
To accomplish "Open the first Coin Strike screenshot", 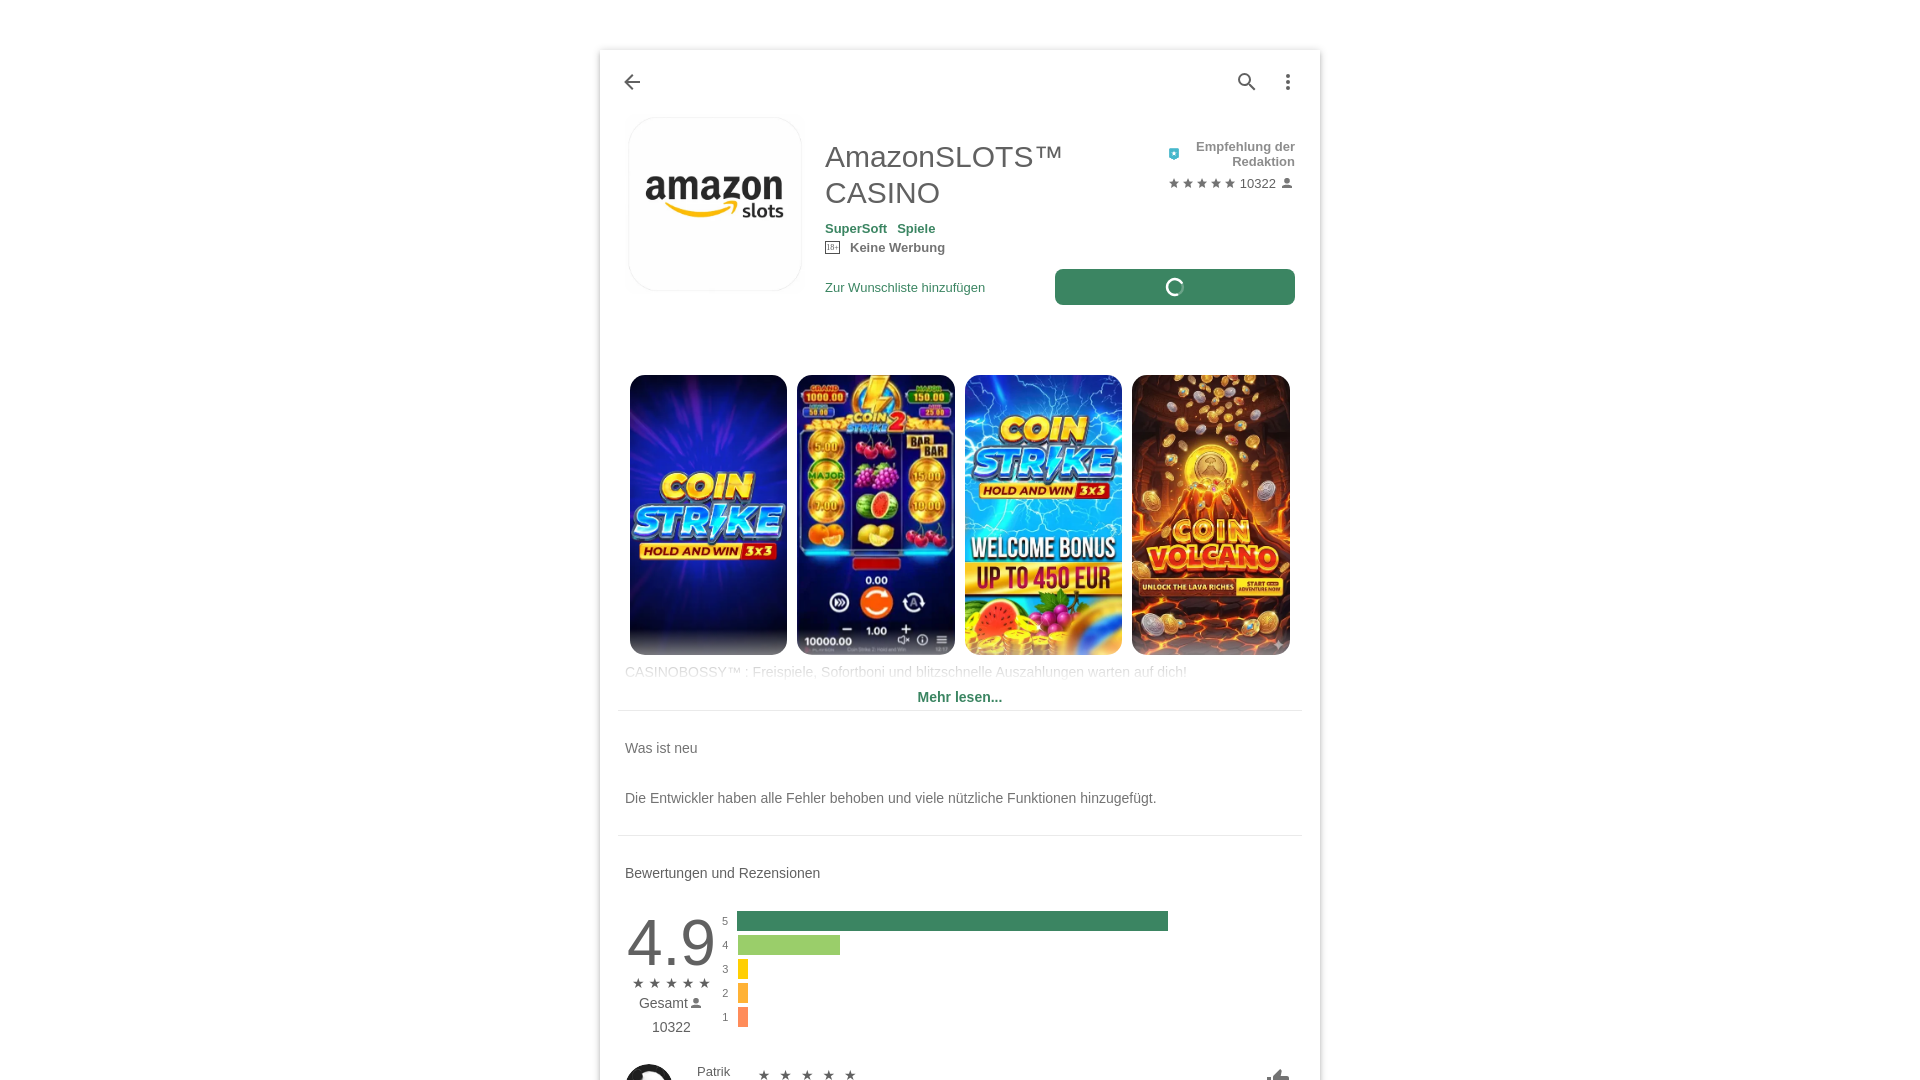I will (x=708, y=515).
